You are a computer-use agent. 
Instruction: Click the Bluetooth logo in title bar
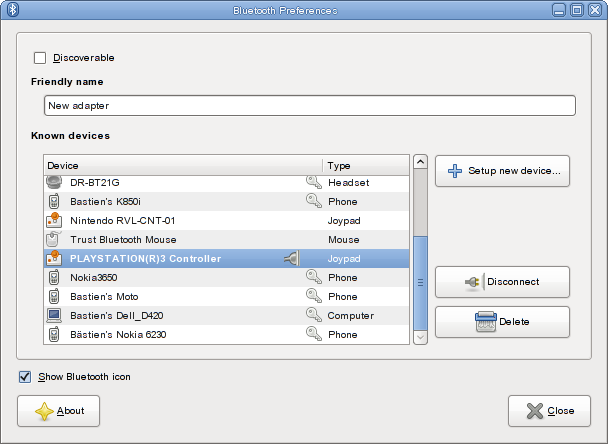(x=12, y=9)
